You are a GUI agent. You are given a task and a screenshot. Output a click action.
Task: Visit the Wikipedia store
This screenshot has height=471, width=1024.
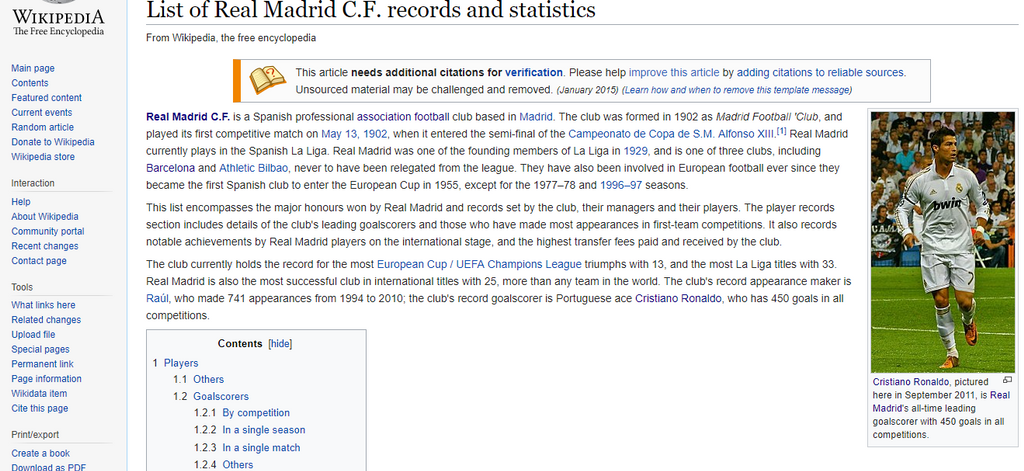click(x=42, y=157)
